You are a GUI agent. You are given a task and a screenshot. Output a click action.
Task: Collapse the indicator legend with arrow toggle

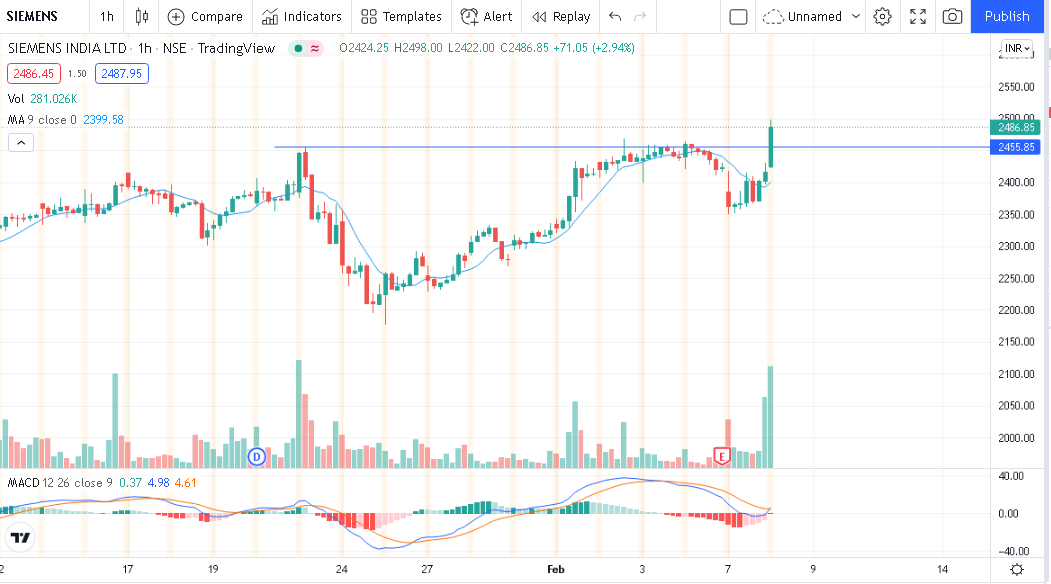pos(21,143)
